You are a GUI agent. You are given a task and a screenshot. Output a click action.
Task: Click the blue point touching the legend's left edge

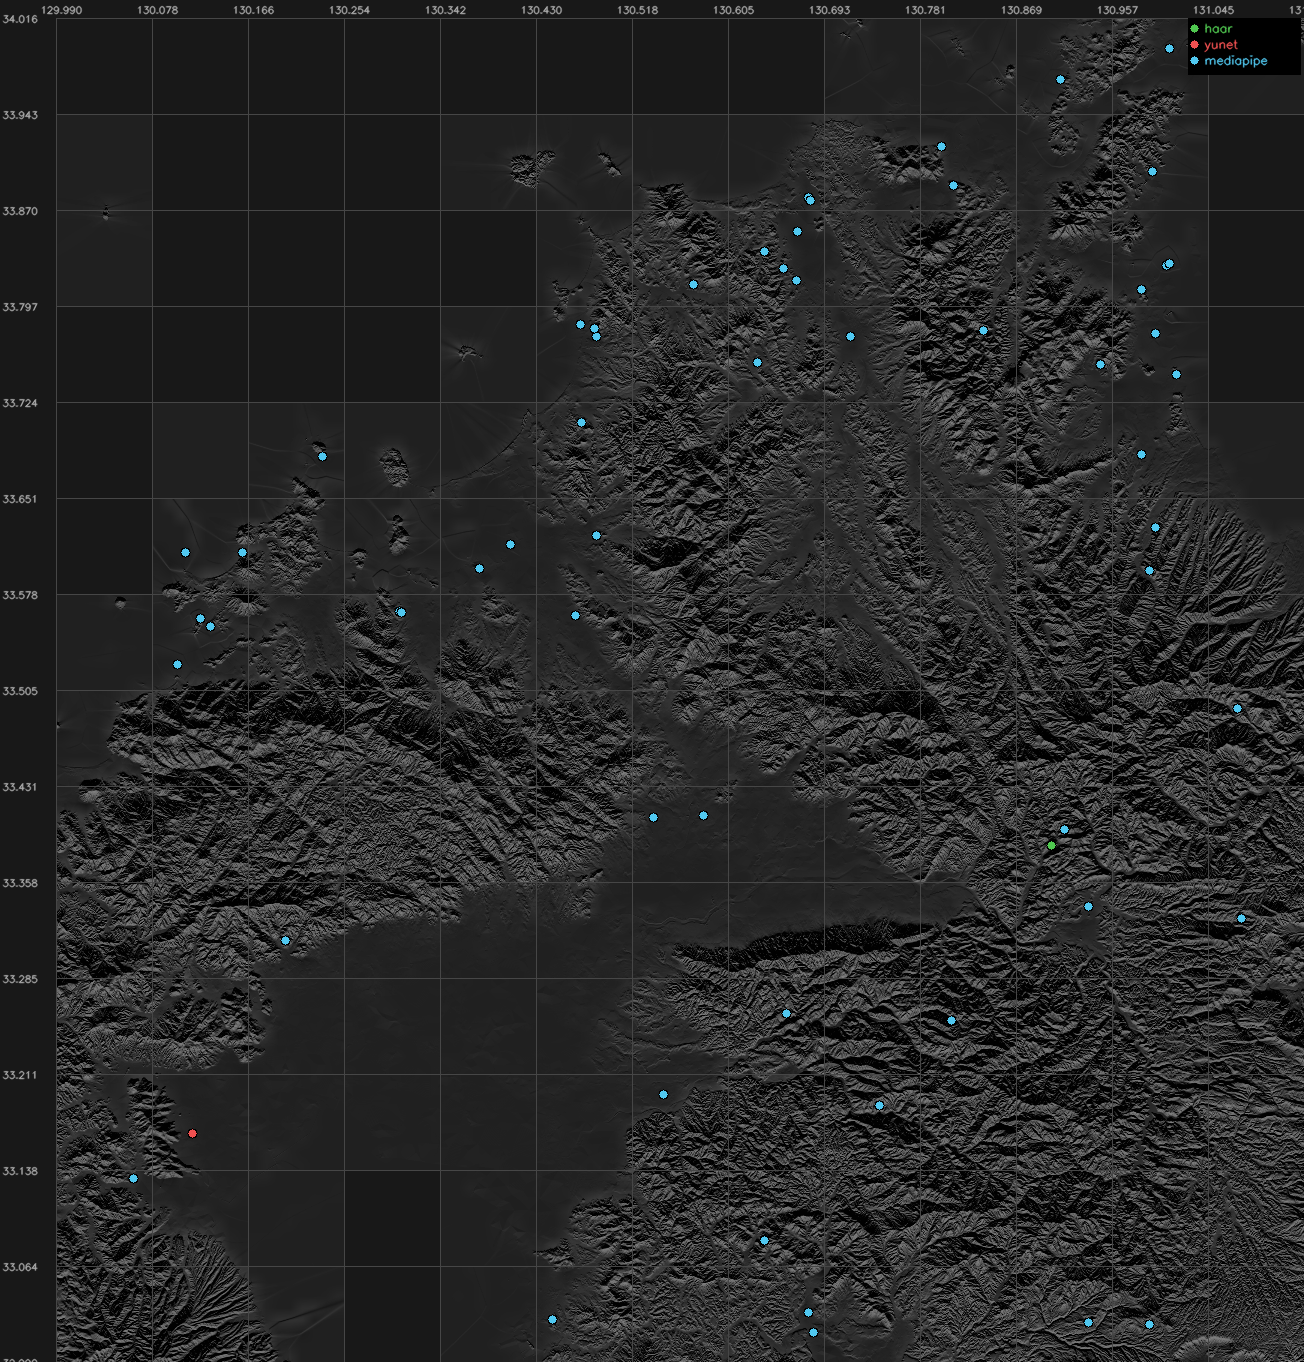1169,49
